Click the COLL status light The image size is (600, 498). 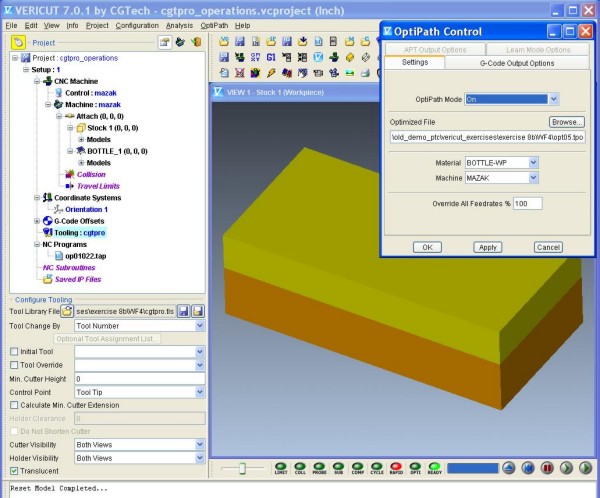[x=300, y=468]
